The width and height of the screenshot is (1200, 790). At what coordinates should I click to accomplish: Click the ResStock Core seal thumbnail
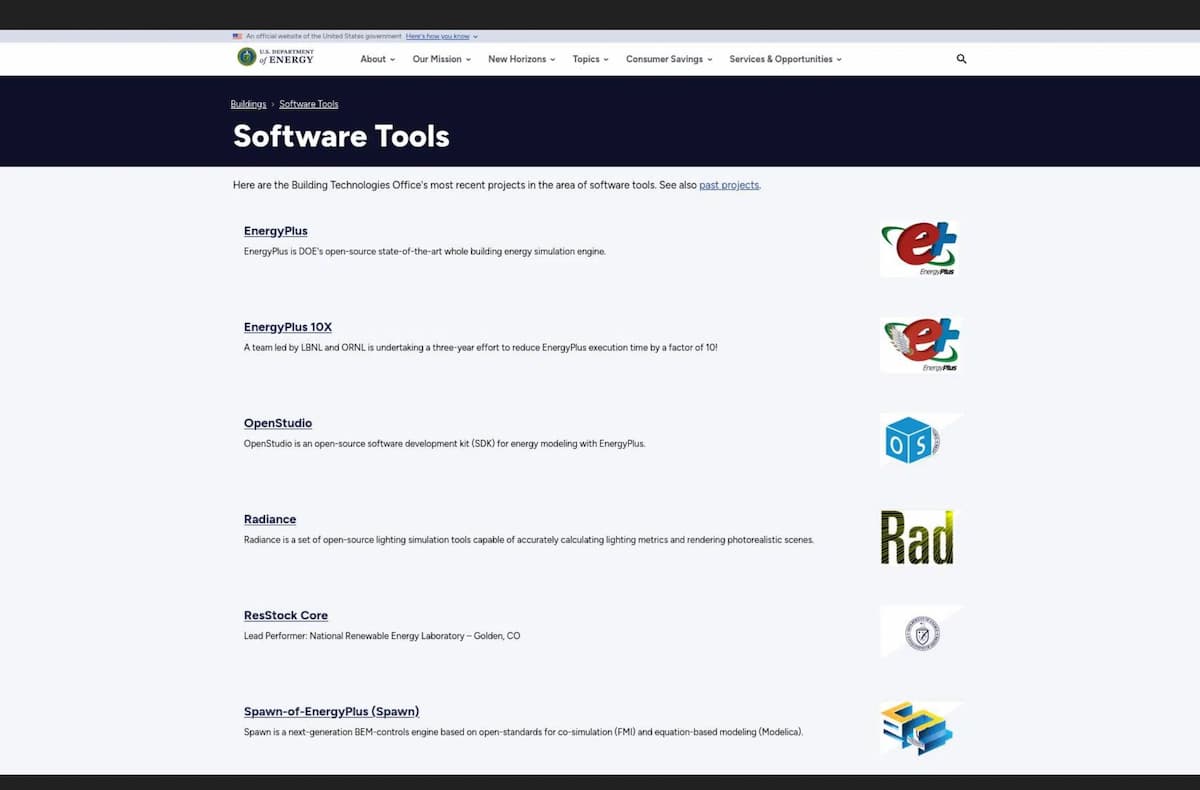[x=921, y=632]
